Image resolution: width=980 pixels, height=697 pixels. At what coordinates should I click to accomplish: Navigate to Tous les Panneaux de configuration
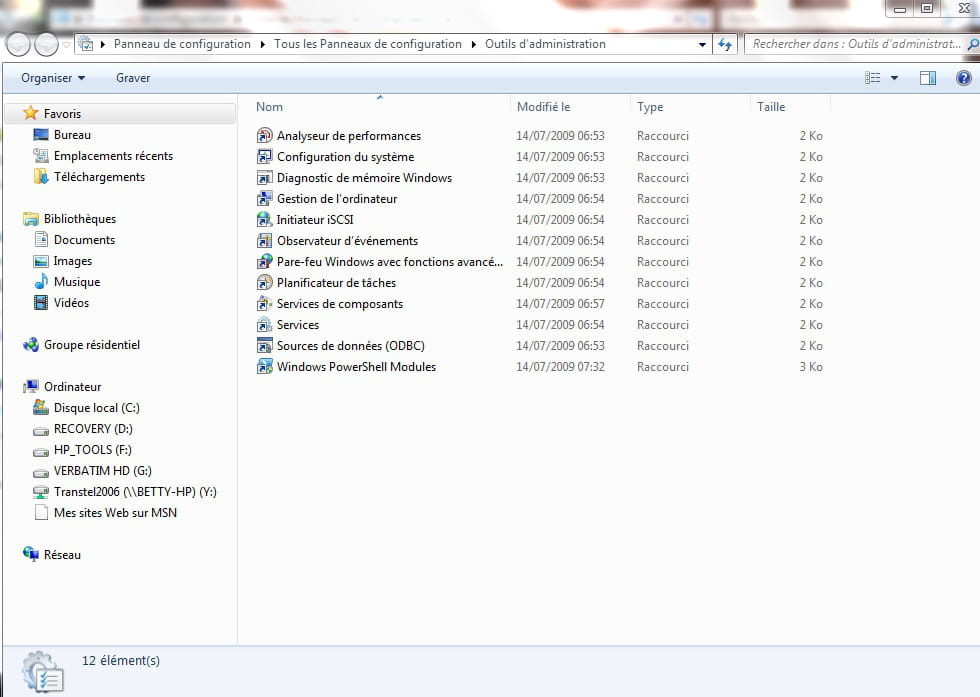368,44
